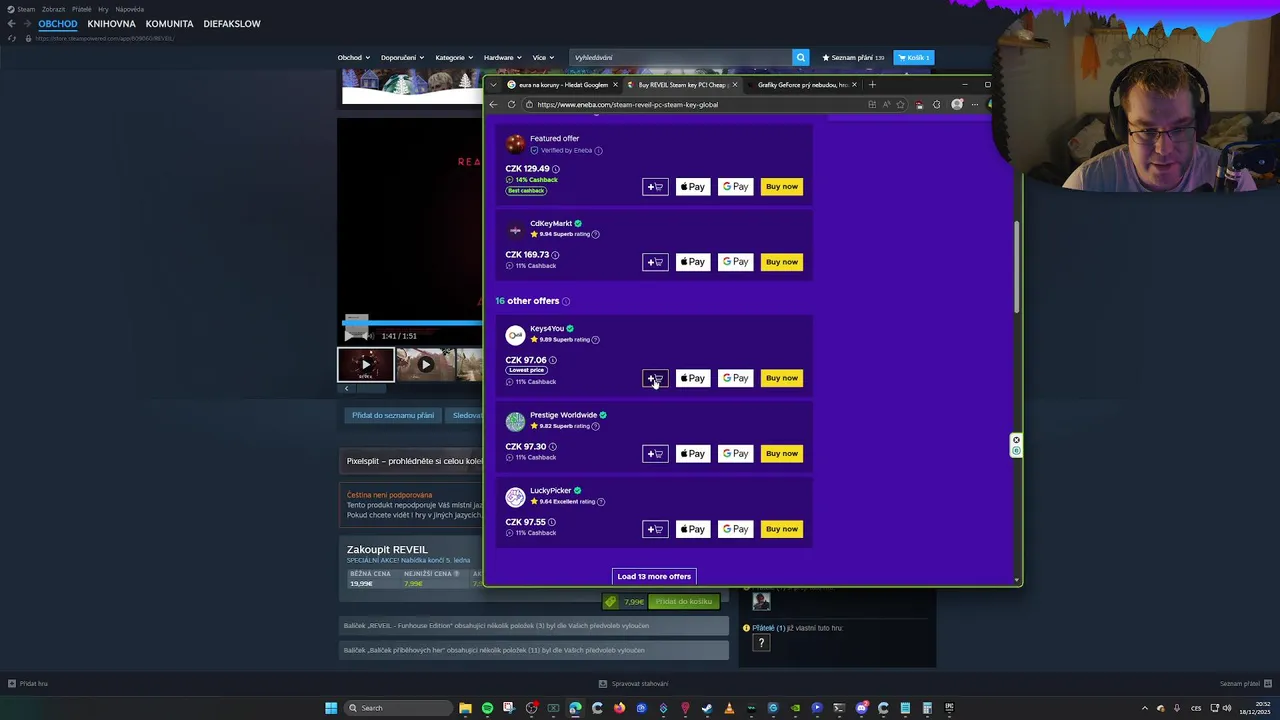Open Přidat hru at Steam bottom

pos(28,684)
